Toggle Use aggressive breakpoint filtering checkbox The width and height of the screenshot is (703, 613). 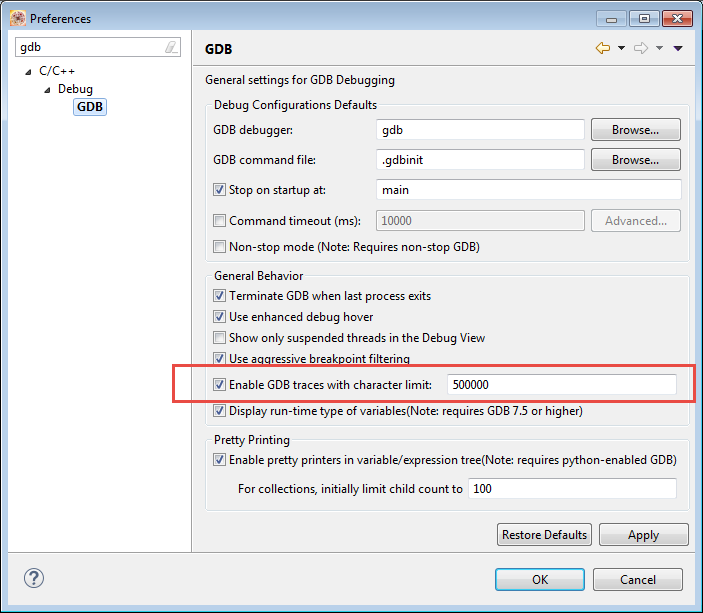point(219,358)
